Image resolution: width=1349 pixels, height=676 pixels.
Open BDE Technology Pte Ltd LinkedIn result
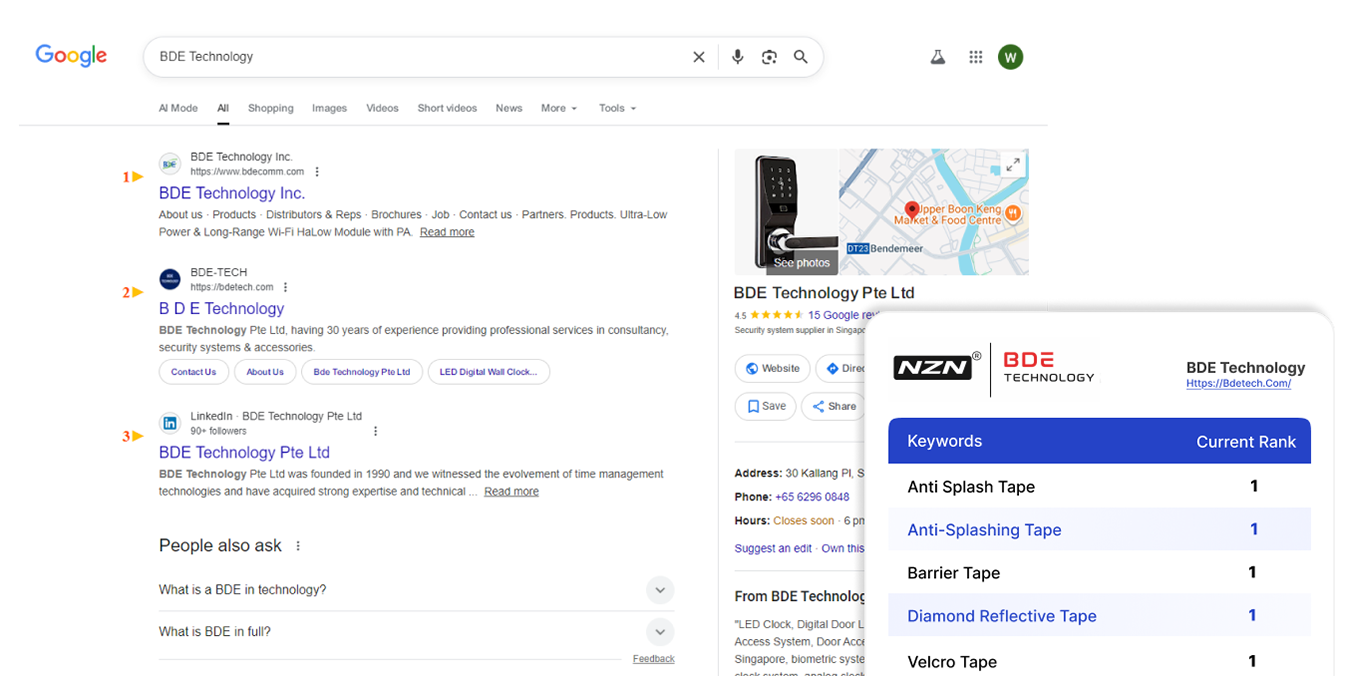pyautogui.click(x=244, y=453)
